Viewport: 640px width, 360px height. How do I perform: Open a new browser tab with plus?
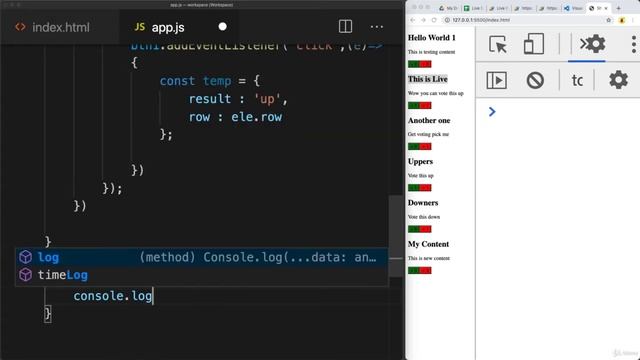pos(618,8)
